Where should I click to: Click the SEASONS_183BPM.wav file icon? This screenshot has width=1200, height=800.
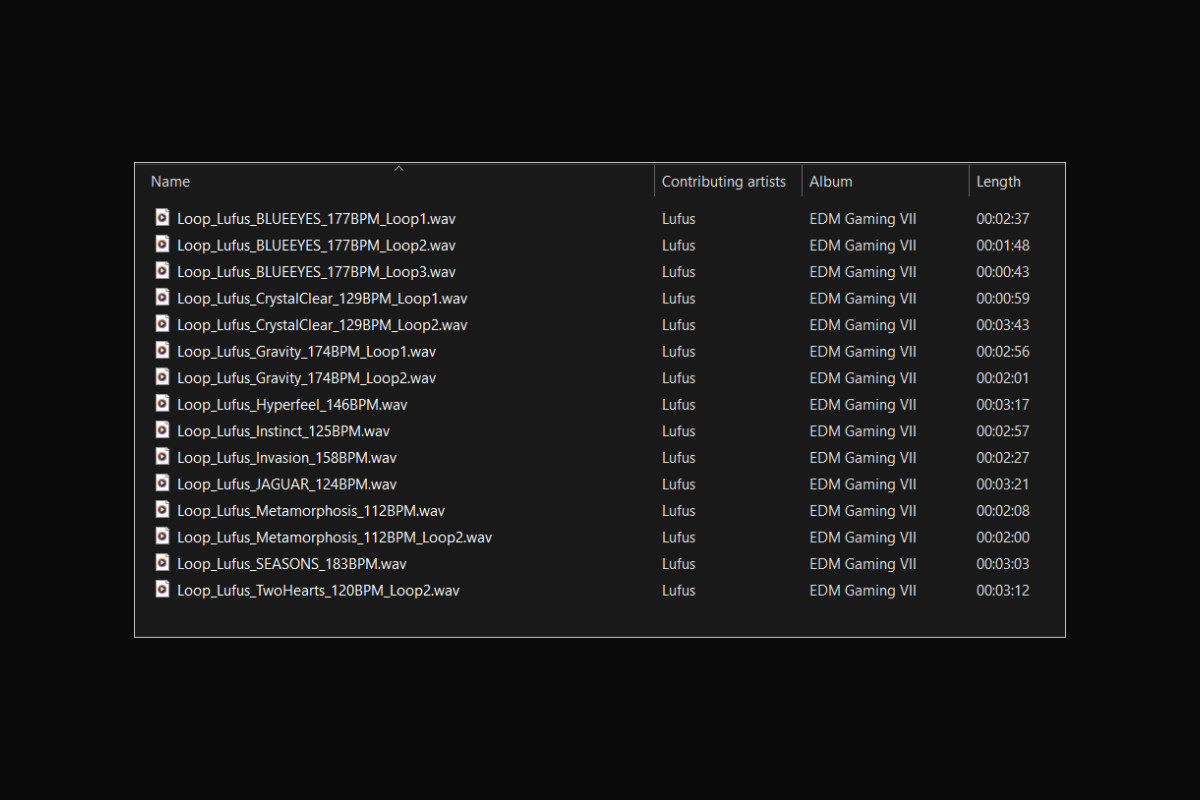(162, 563)
